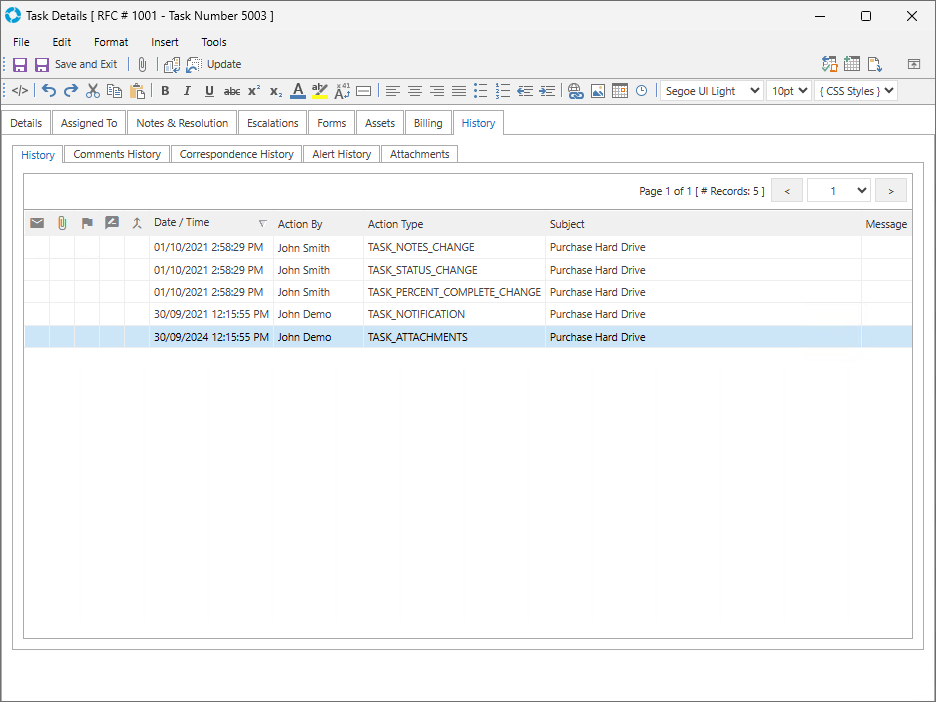
Task: Insert a hyperlink using the link icon
Action: [x=575, y=91]
